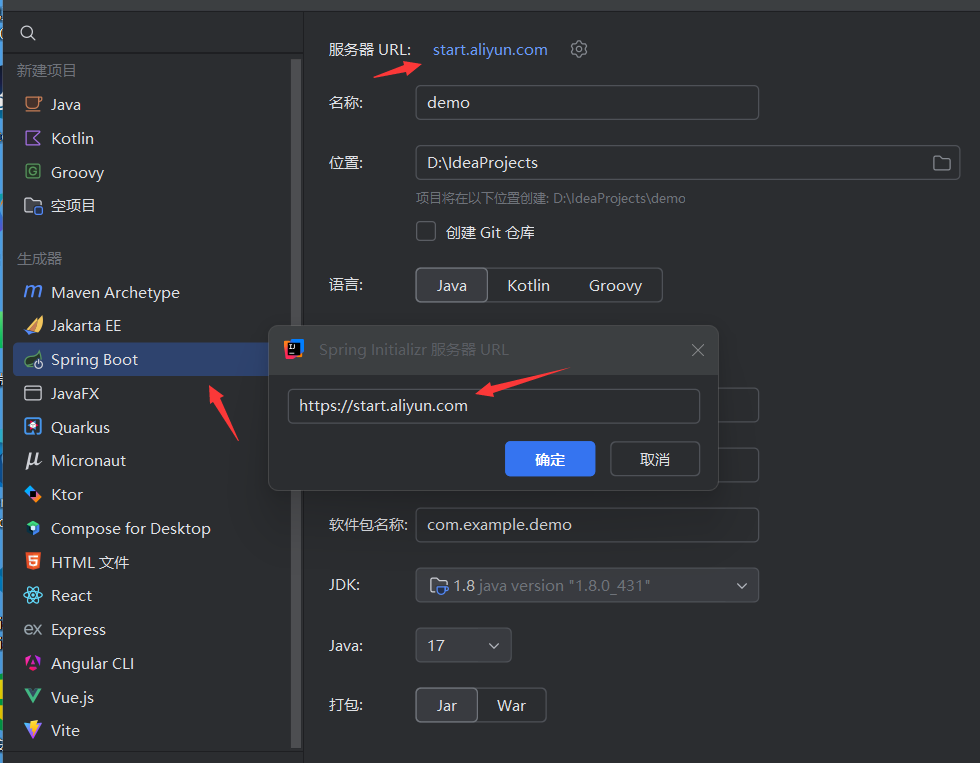Image resolution: width=980 pixels, height=763 pixels.
Task: Confirm with the 确定 button
Action: pyautogui.click(x=550, y=459)
